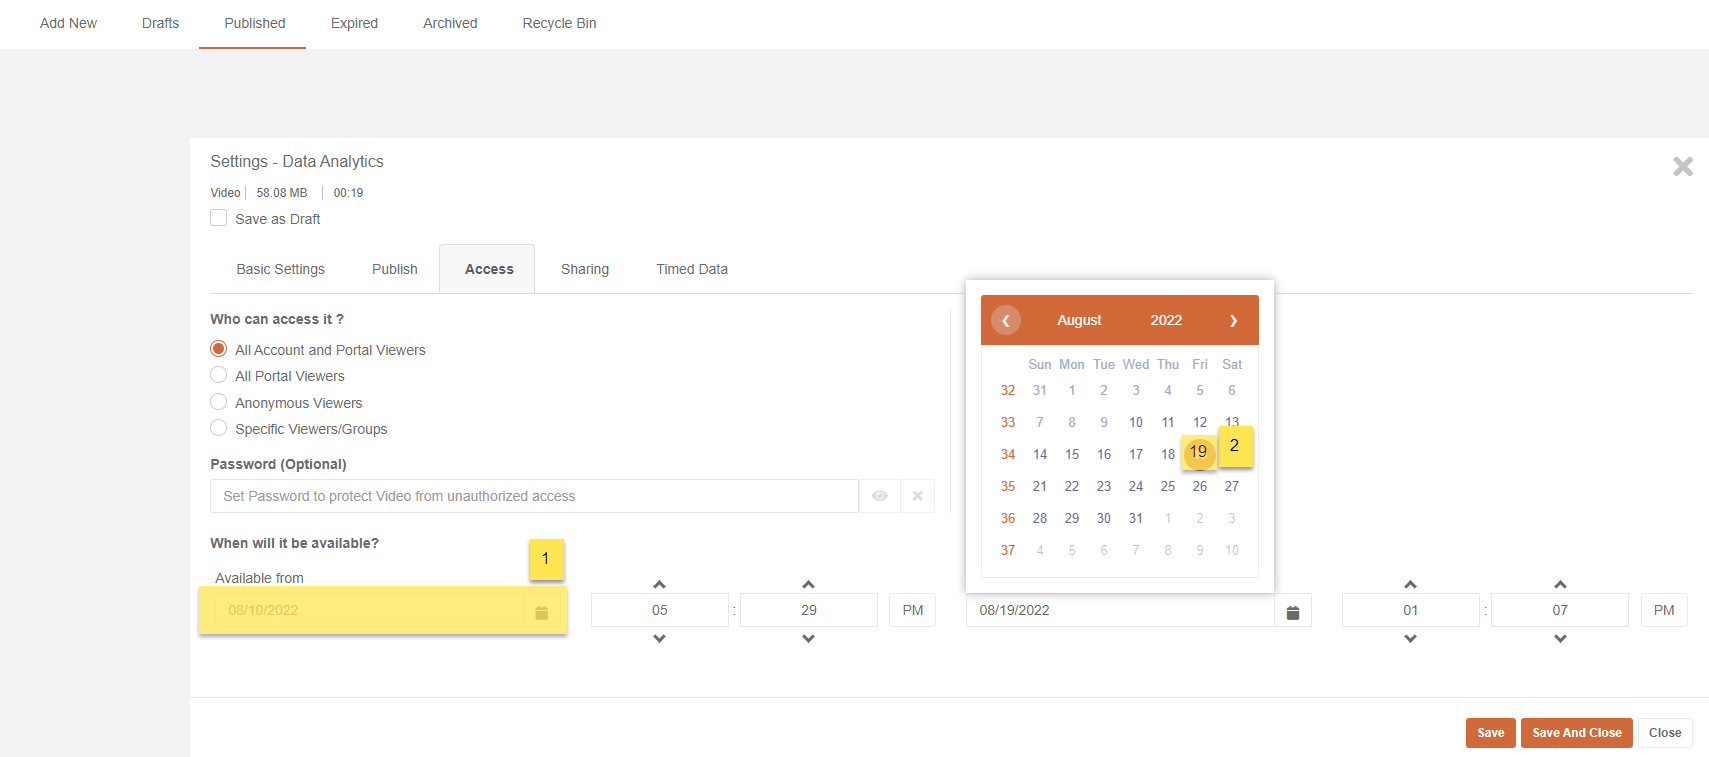This screenshot has width=1709, height=757.
Task: Decrease the start minutes below 29
Action: (x=808, y=639)
